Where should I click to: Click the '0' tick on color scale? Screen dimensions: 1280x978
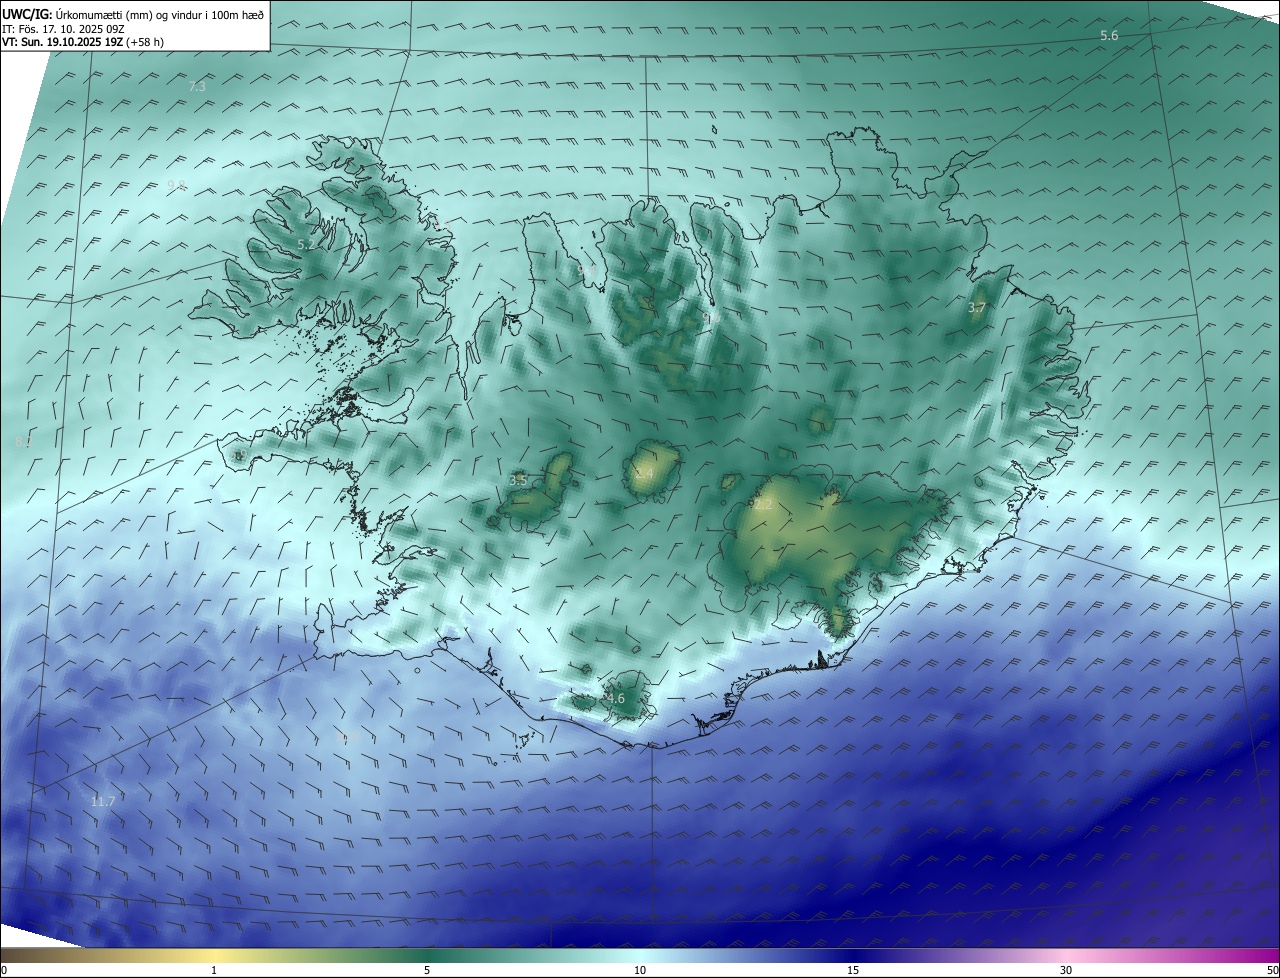(x=4, y=970)
